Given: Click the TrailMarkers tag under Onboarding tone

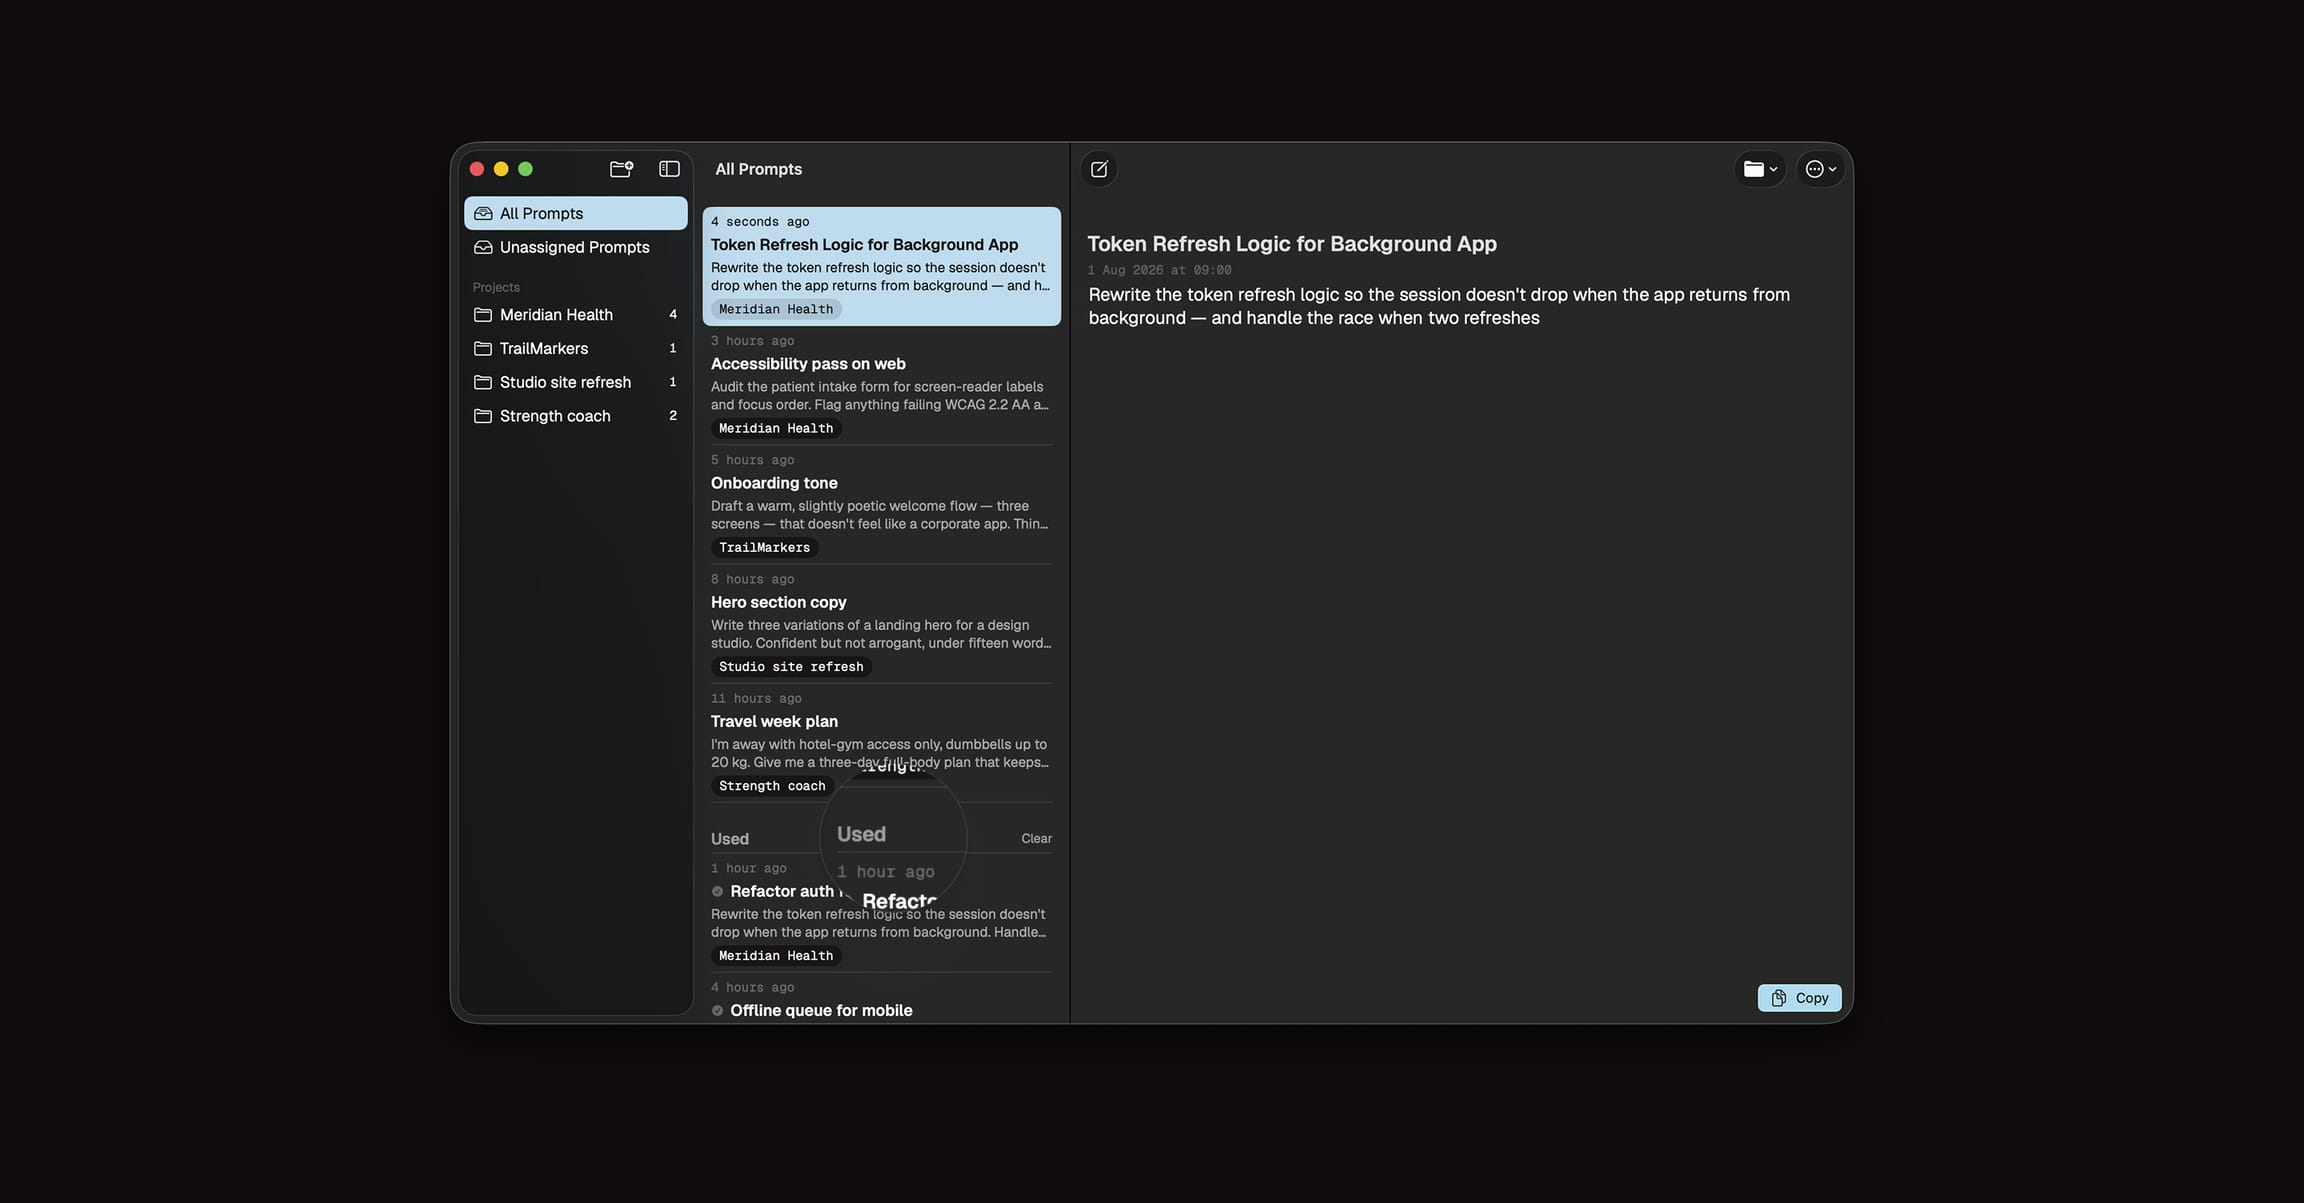Looking at the screenshot, I should click(765, 548).
